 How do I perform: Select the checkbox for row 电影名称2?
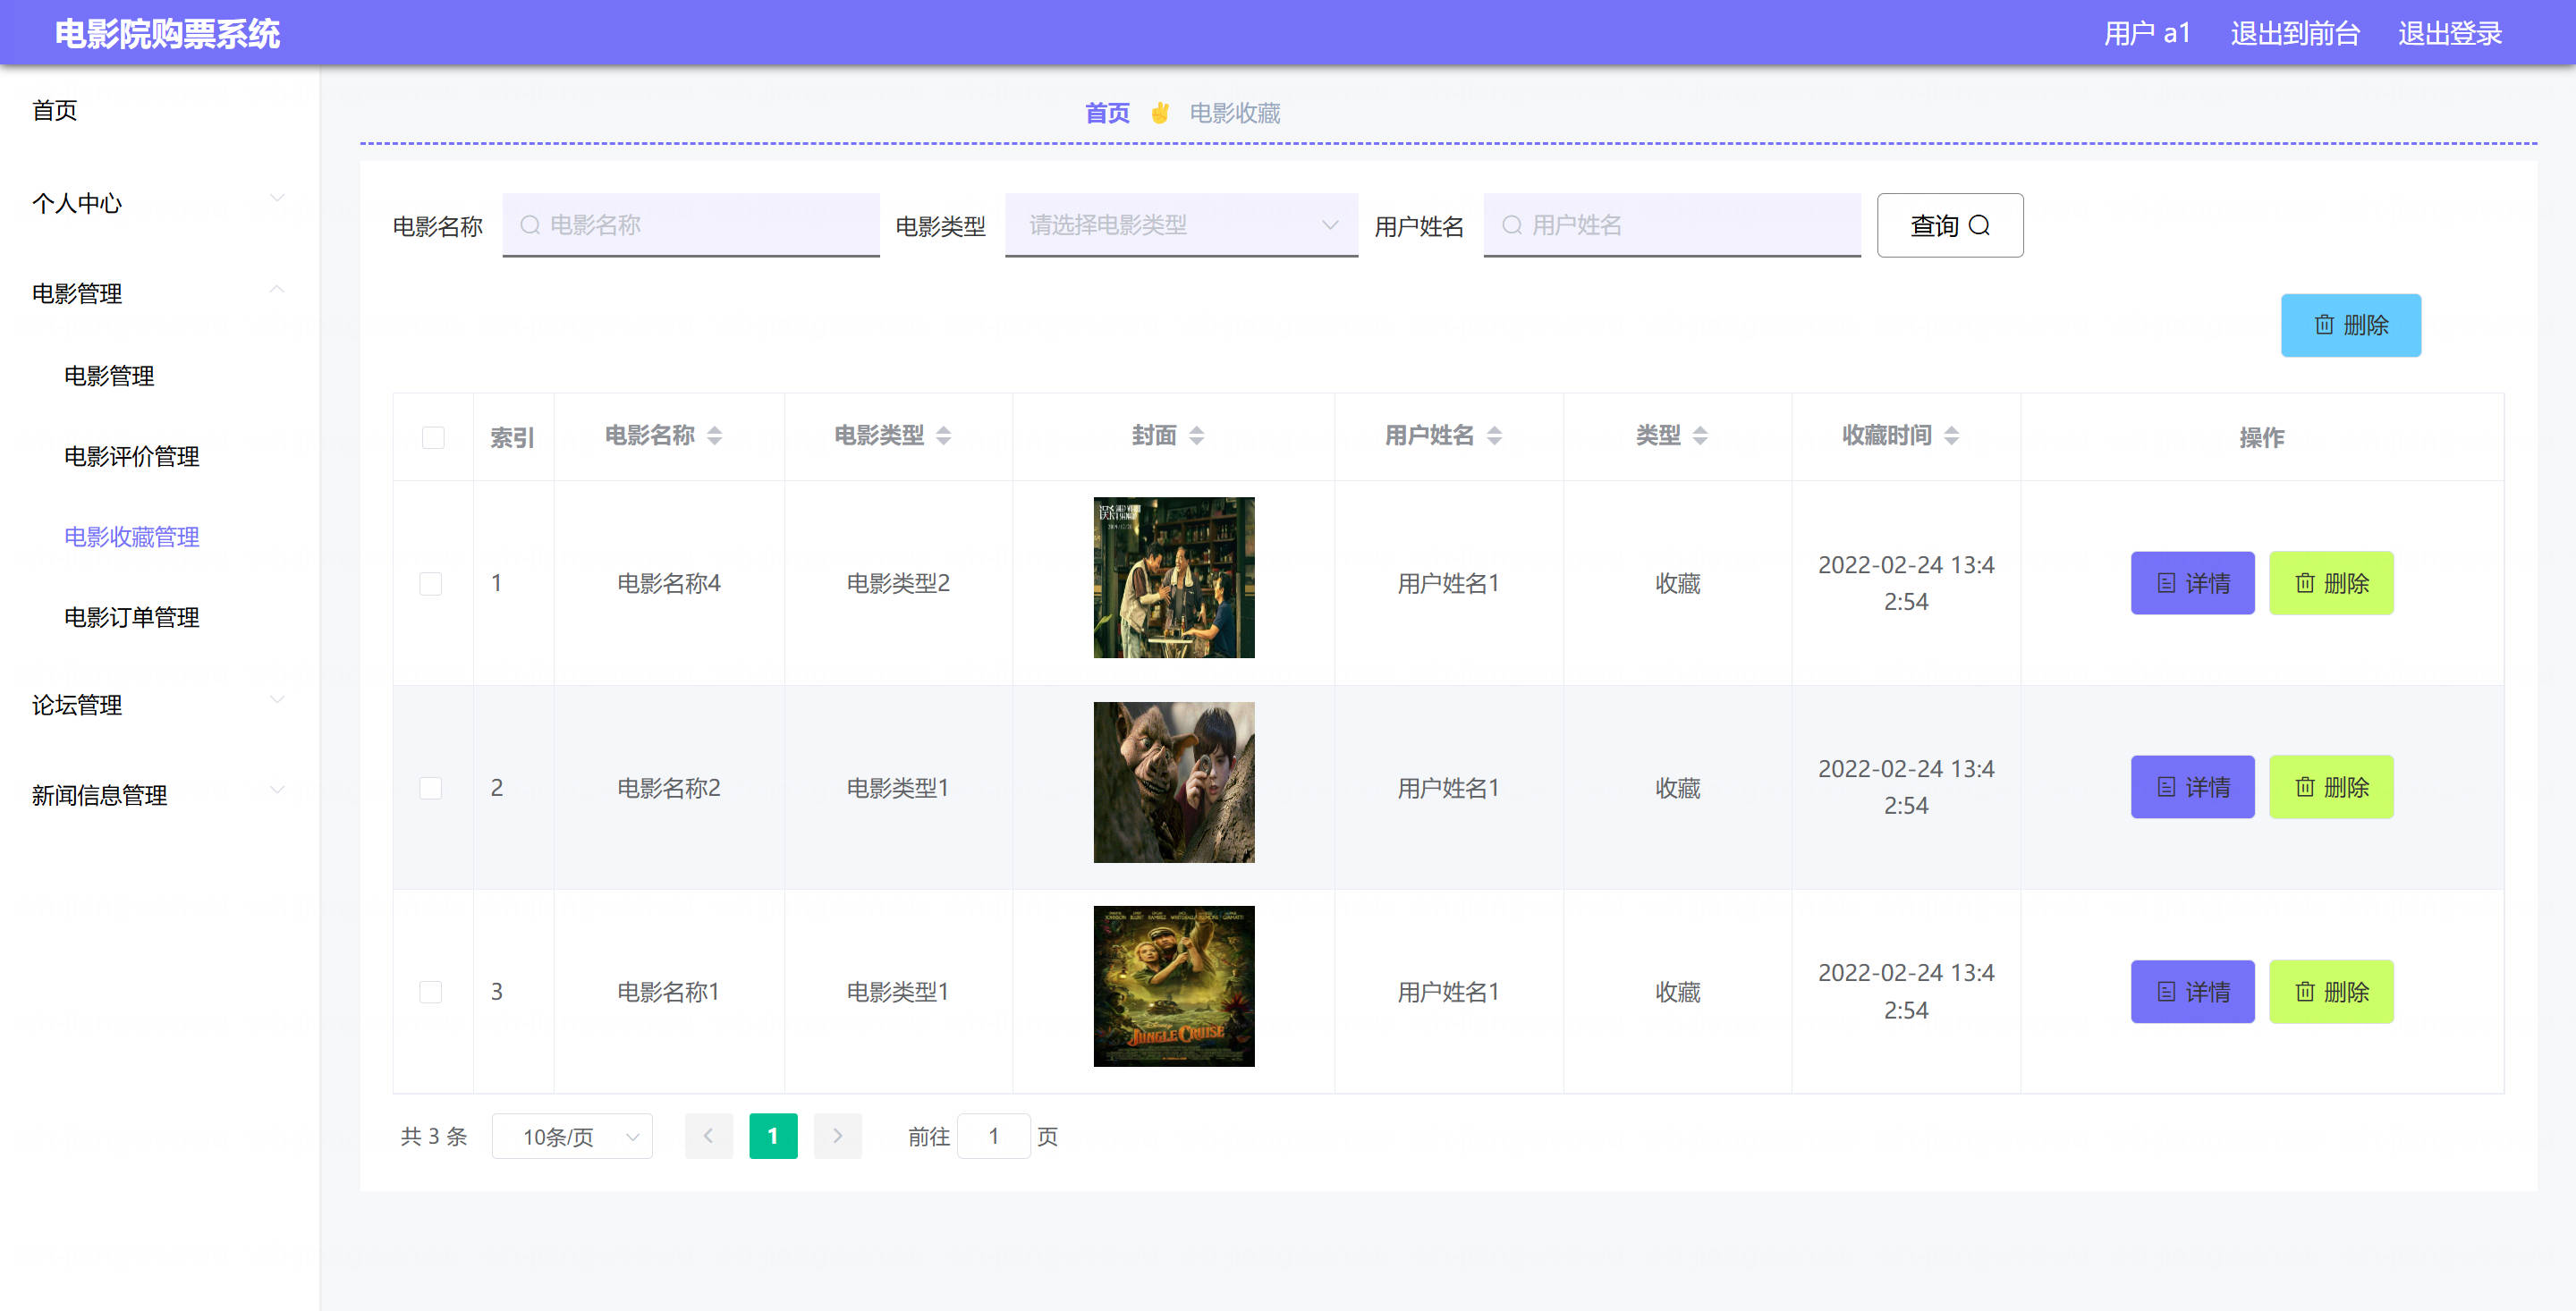[x=431, y=788]
